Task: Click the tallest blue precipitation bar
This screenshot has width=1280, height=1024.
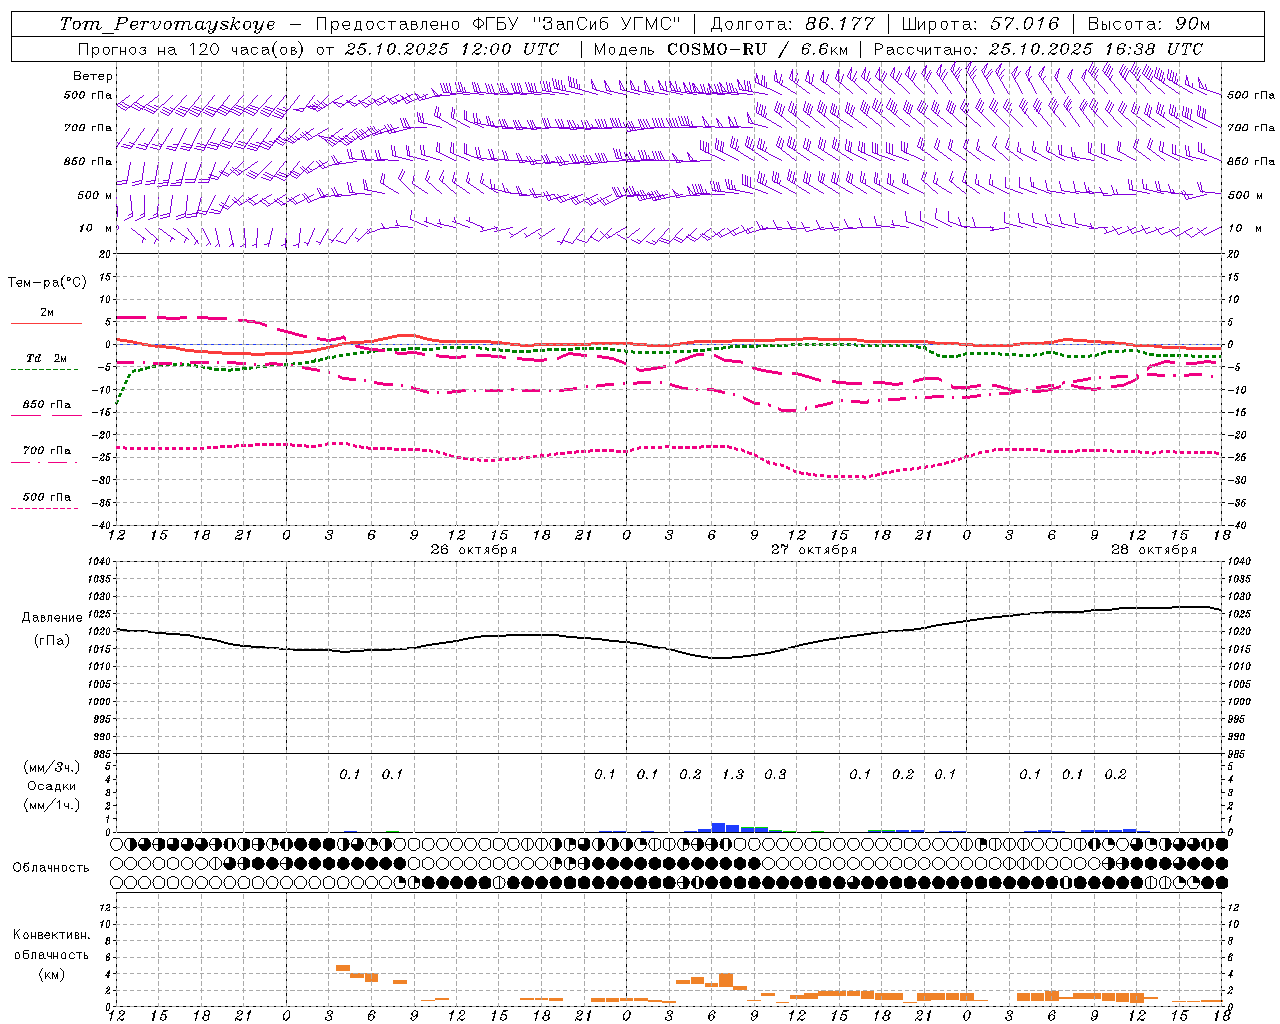Action: click(718, 827)
